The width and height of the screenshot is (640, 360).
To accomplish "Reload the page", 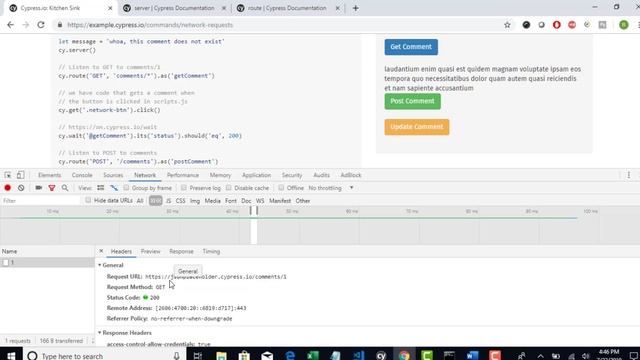I will coord(41,25).
